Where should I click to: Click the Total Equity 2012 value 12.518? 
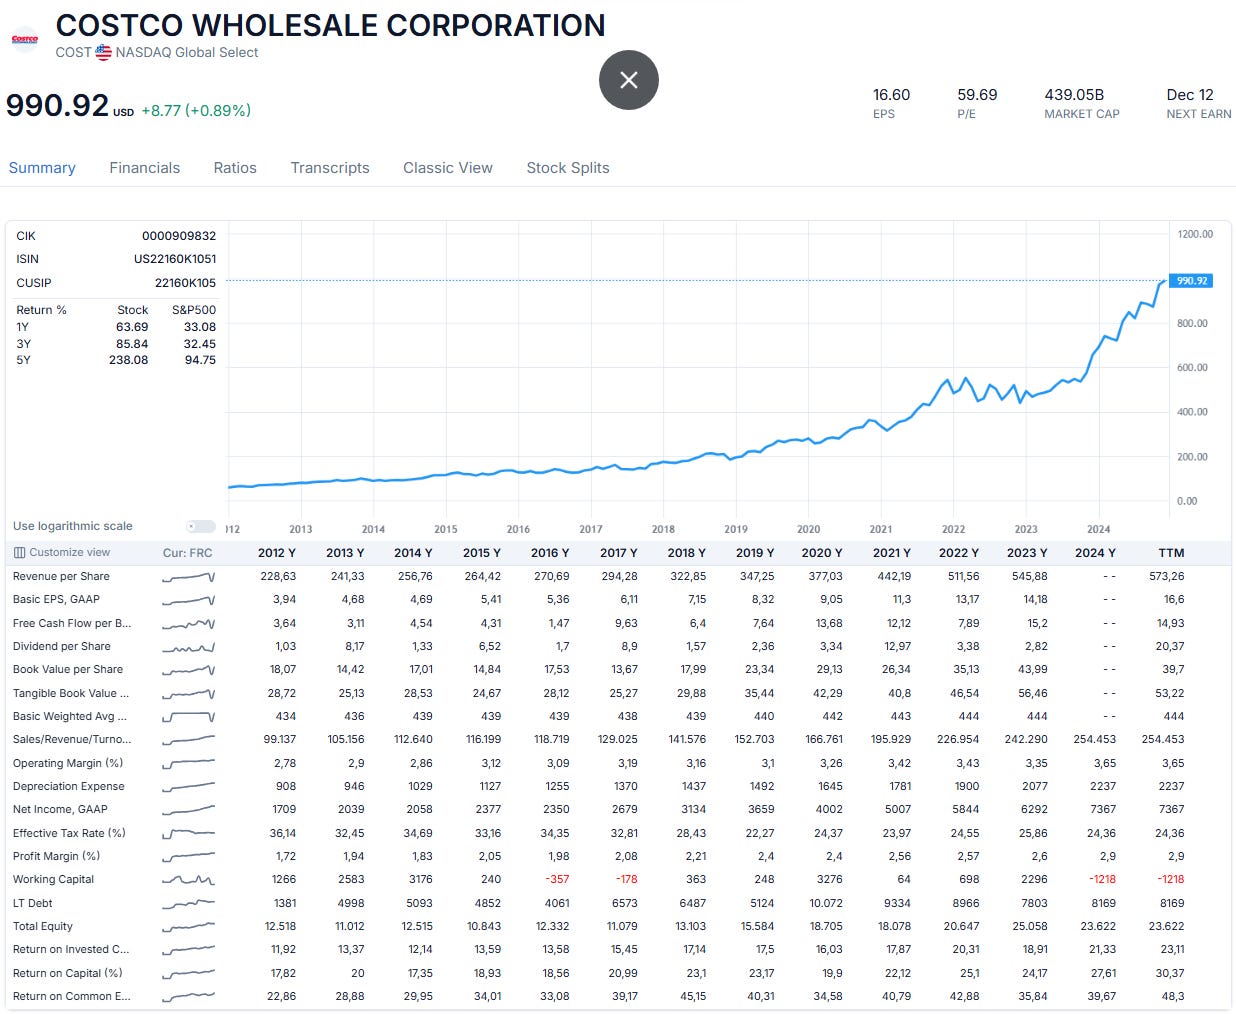pos(280,927)
